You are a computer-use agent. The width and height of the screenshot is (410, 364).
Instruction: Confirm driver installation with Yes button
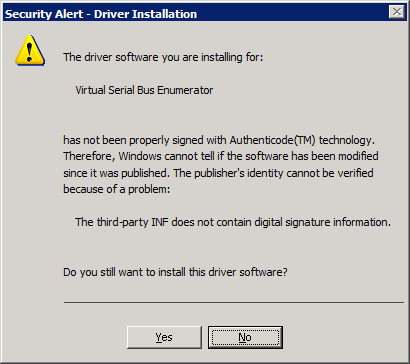pos(164,337)
